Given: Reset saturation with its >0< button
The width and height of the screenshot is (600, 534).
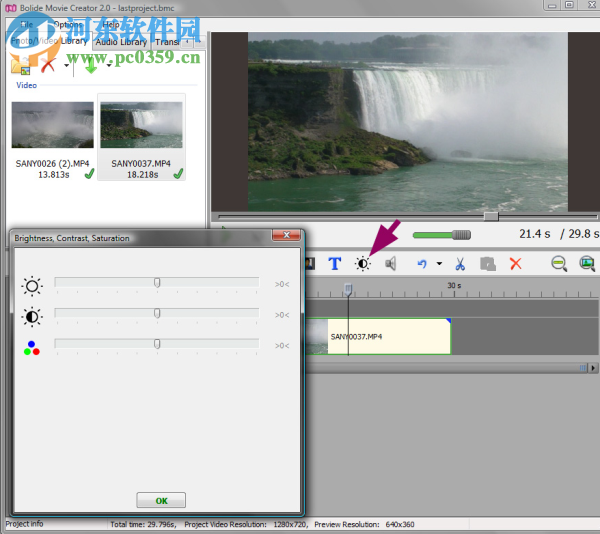Looking at the screenshot, I should click(x=282, y=345).
